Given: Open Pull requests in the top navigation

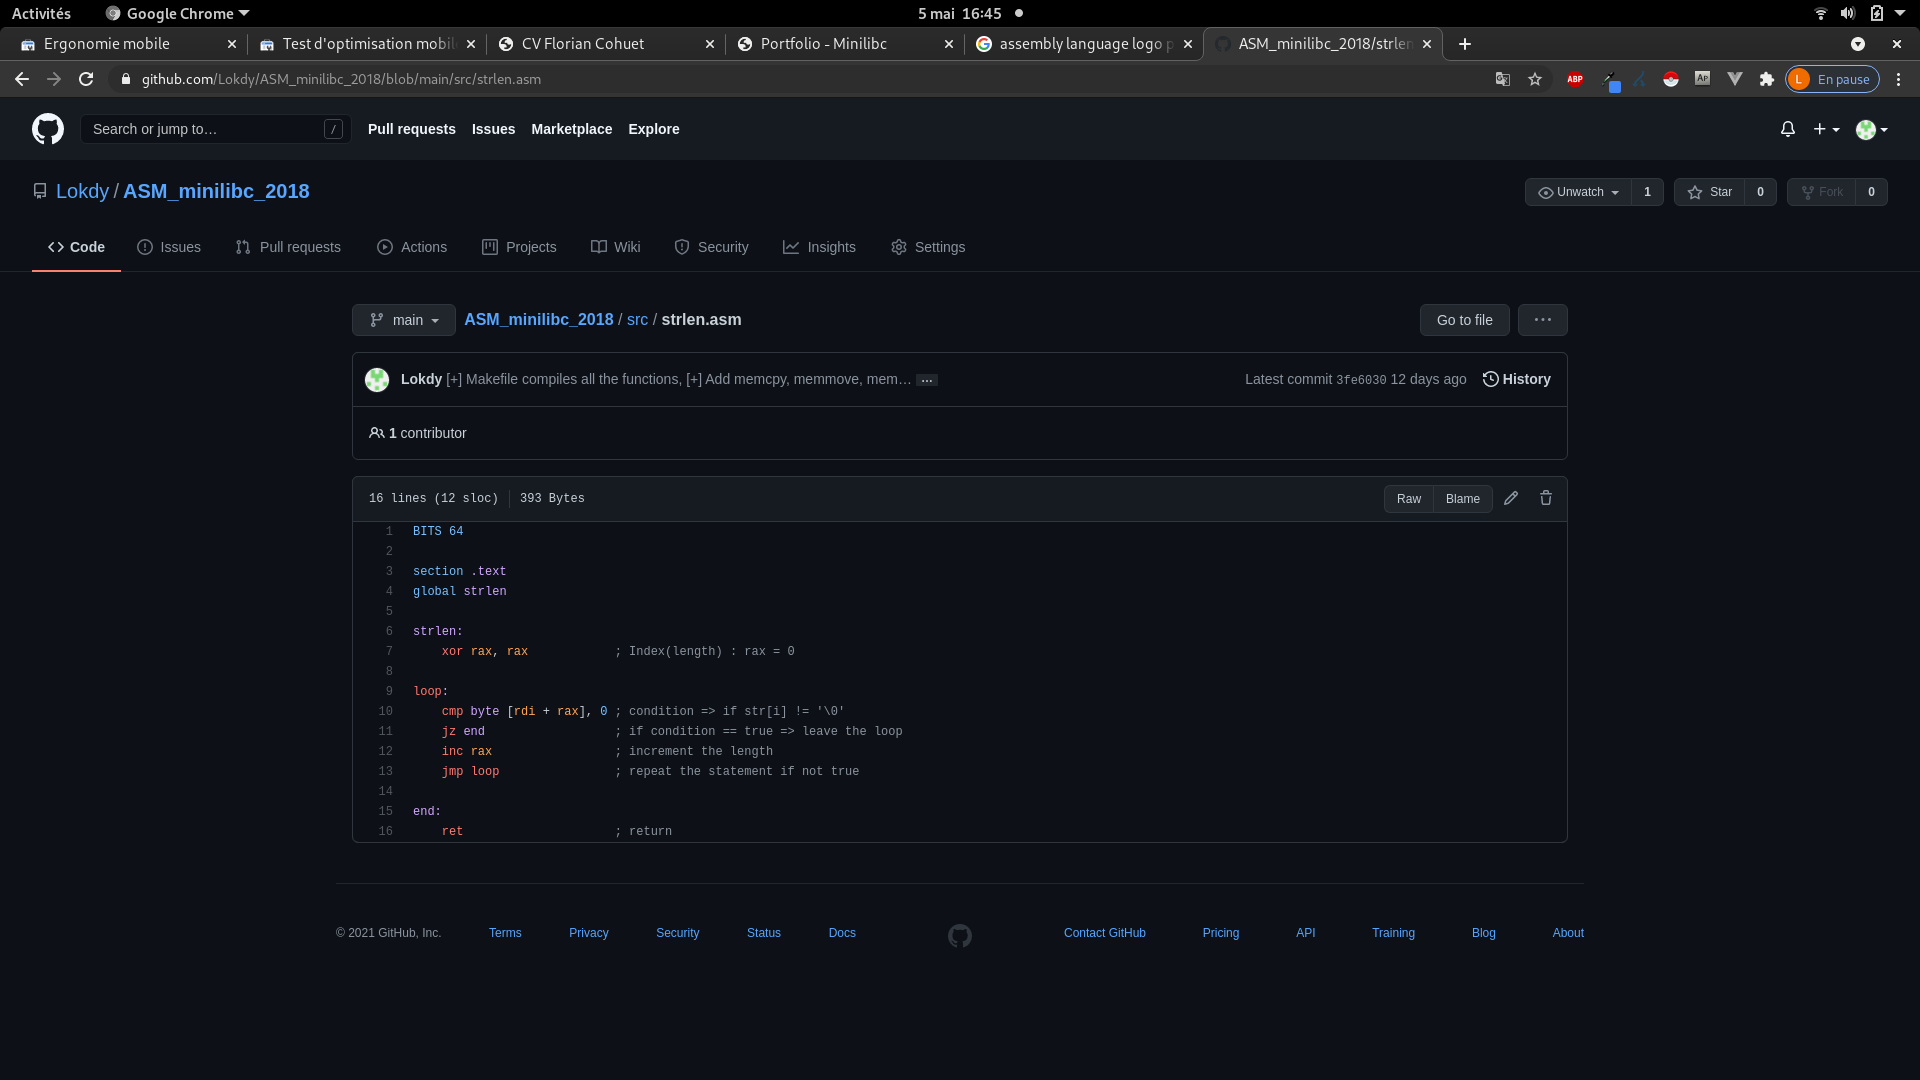Looking at the screenshot, I should (412, 129).
